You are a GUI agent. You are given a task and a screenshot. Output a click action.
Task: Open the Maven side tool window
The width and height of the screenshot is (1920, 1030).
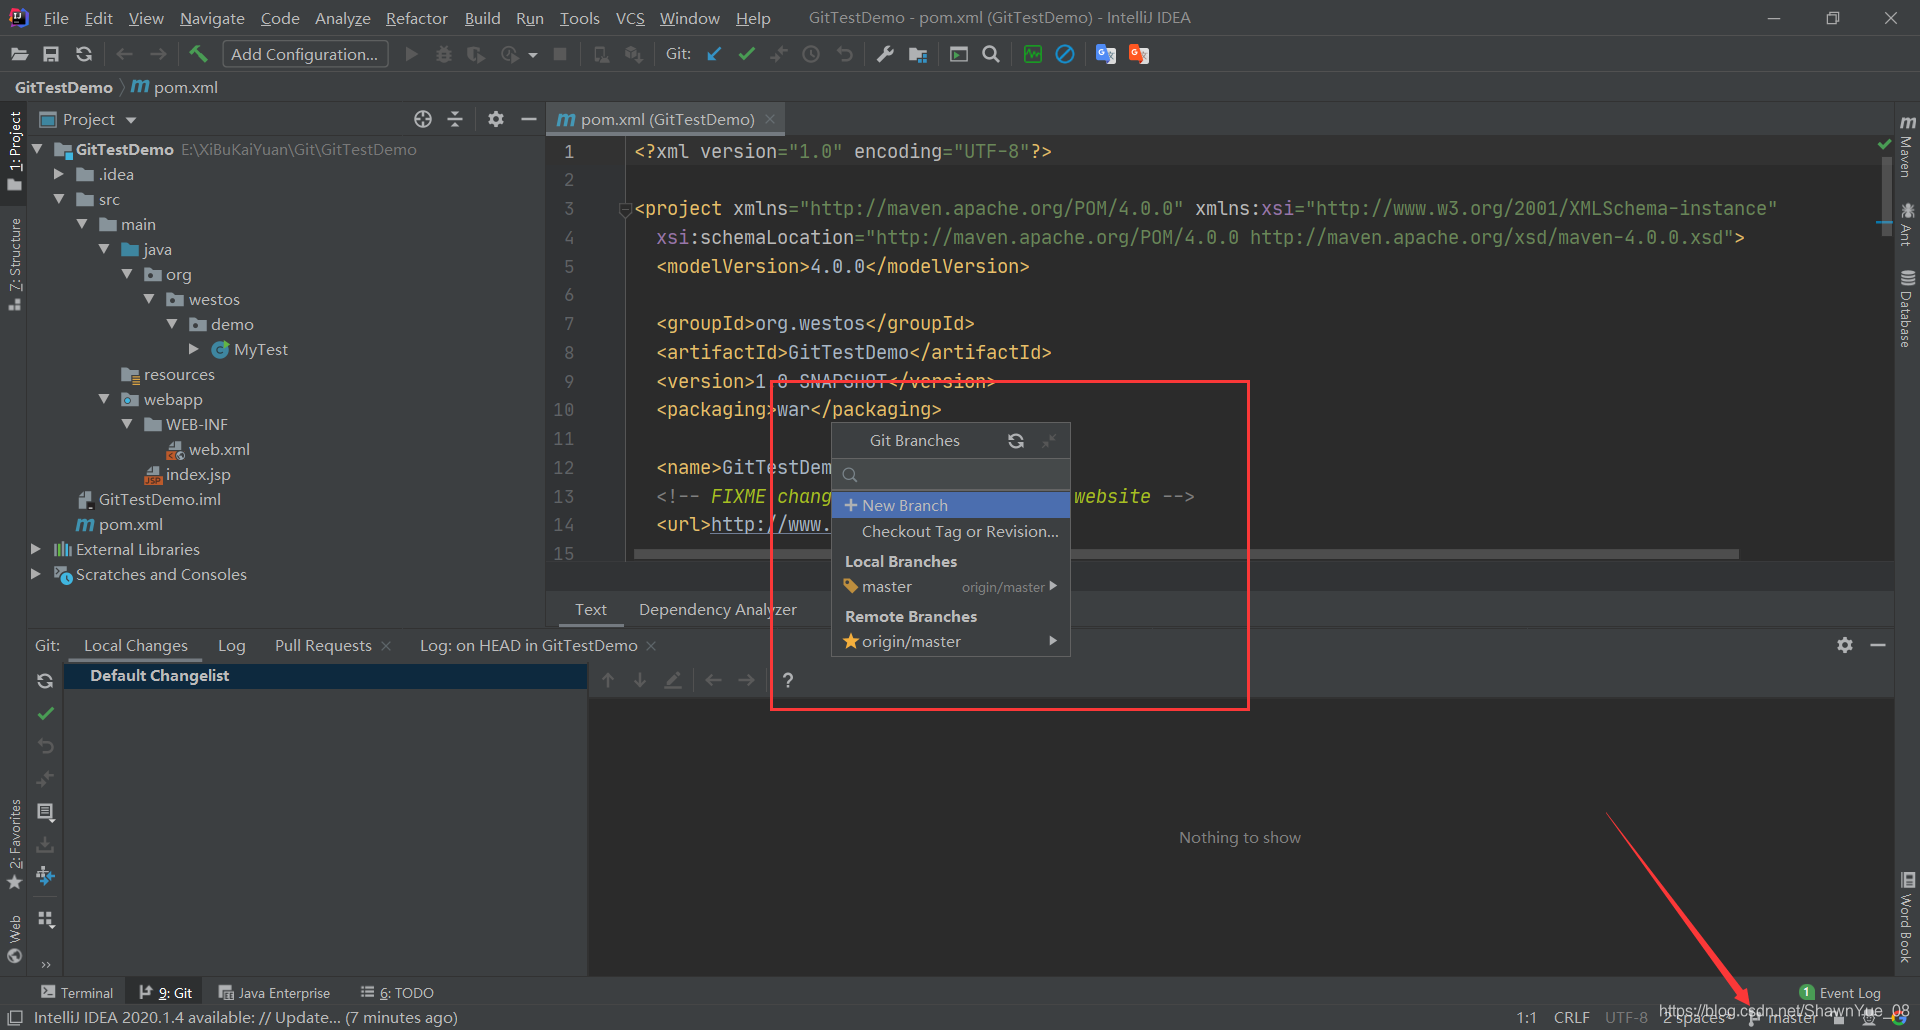1907,147
